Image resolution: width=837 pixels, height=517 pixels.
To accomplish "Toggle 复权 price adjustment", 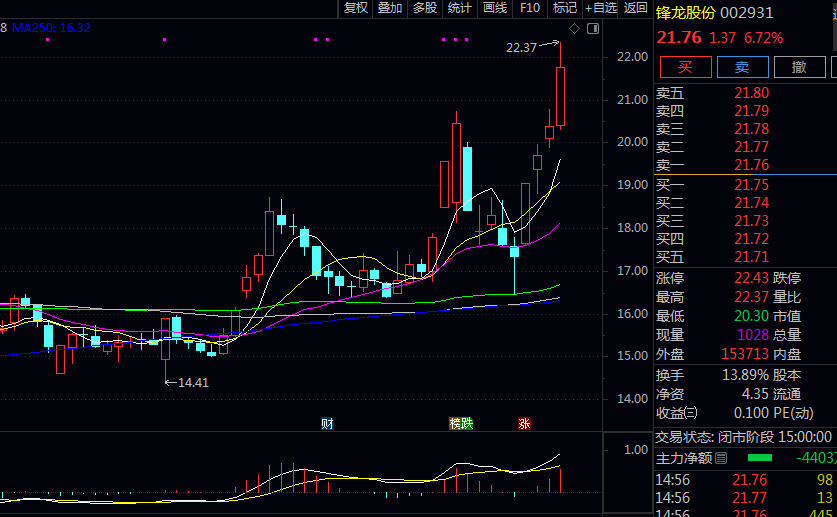I will (356, 8).
